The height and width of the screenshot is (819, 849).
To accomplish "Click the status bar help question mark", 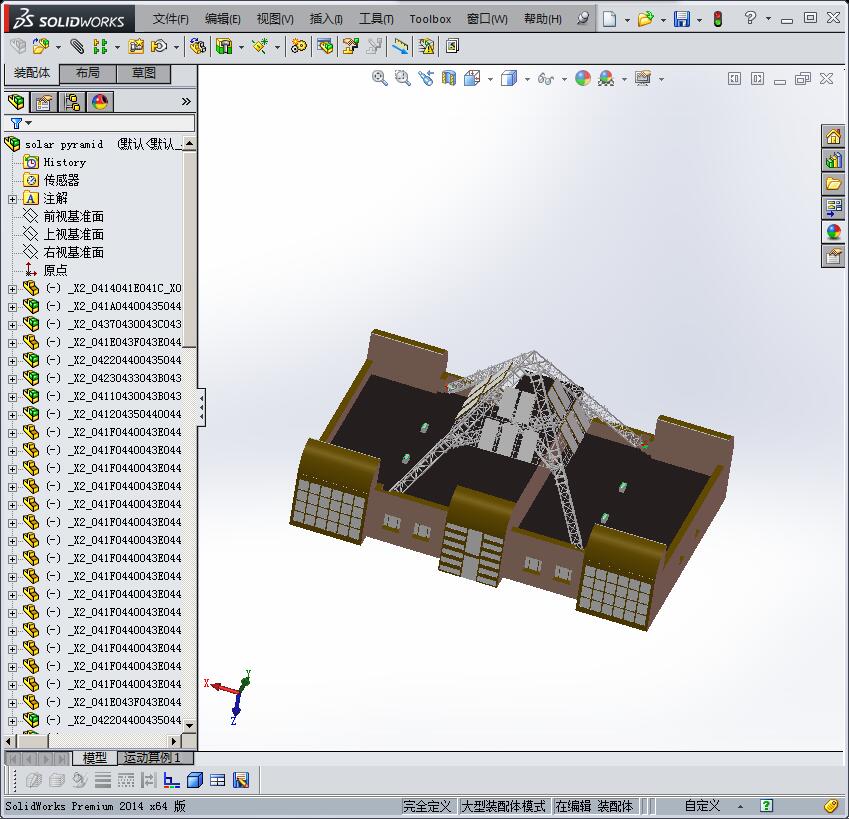I will [x=766, y=805].
